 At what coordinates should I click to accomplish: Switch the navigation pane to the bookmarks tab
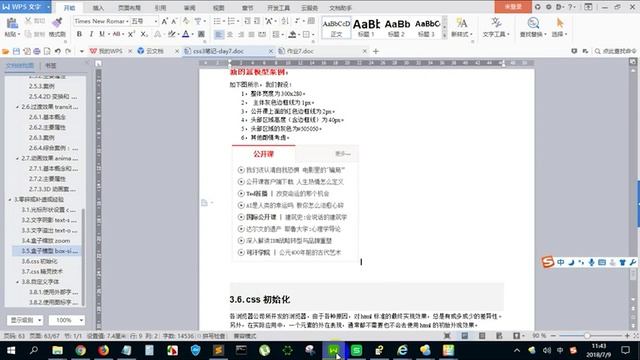coord(51,65)
